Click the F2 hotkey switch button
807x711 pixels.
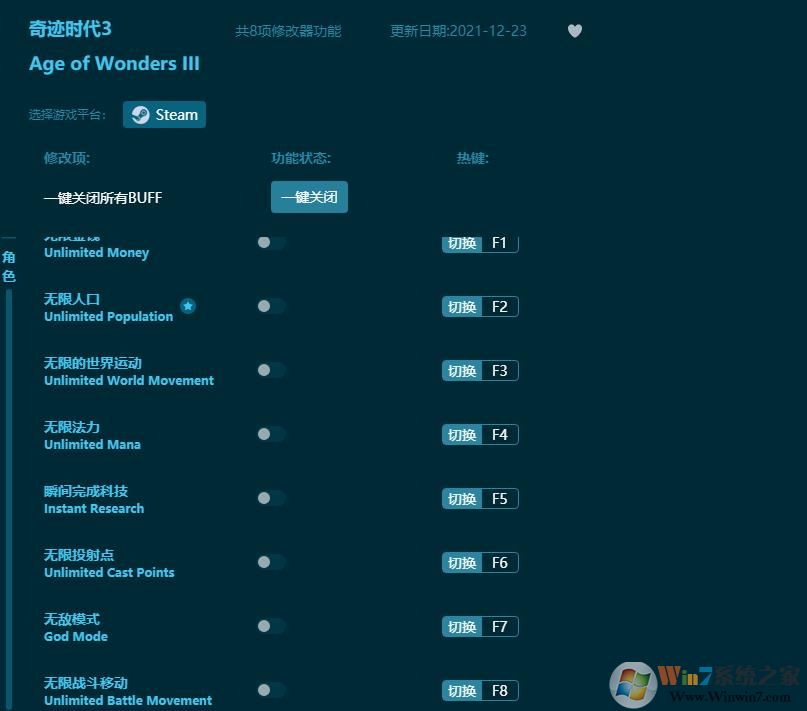tap(480, 307)
